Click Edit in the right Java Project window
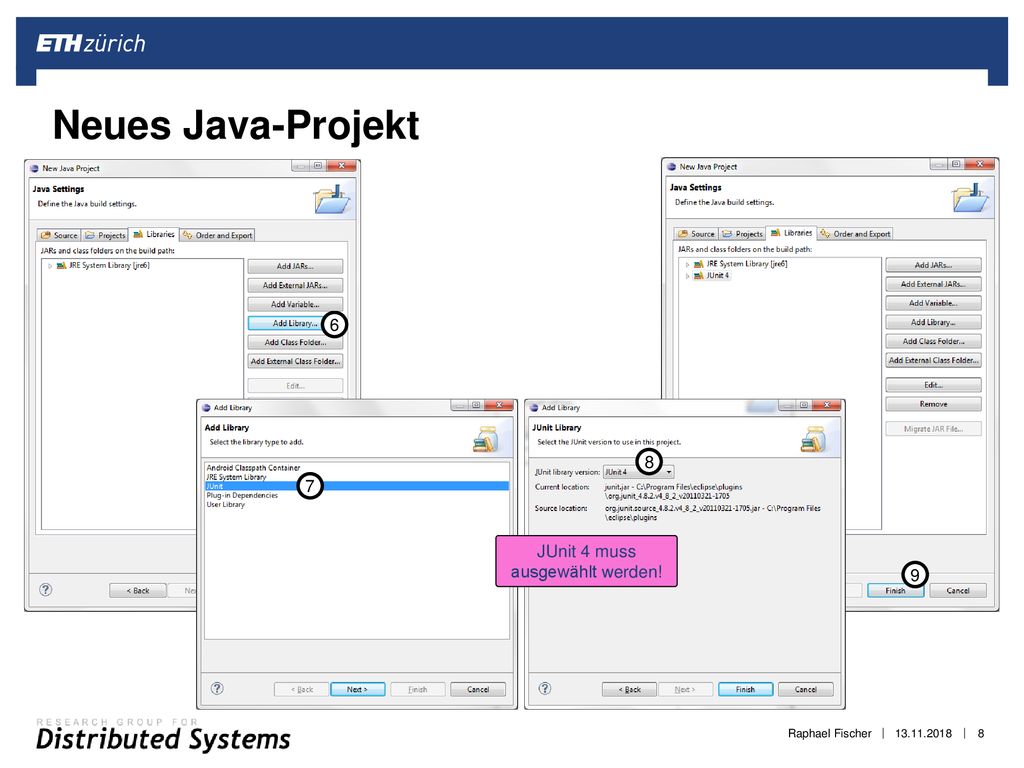 click(x=933, y=385)
